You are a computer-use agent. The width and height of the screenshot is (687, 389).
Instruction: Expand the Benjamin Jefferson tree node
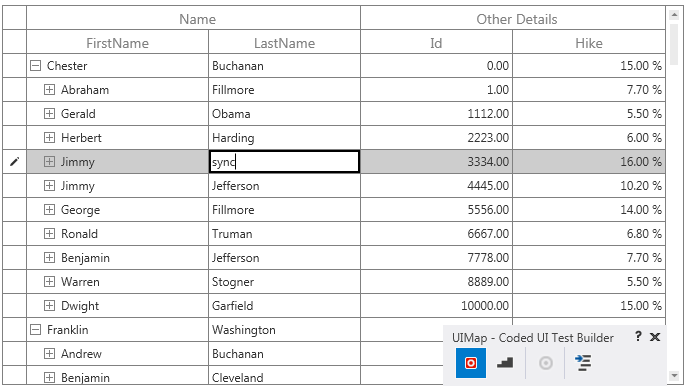[50, 258]
